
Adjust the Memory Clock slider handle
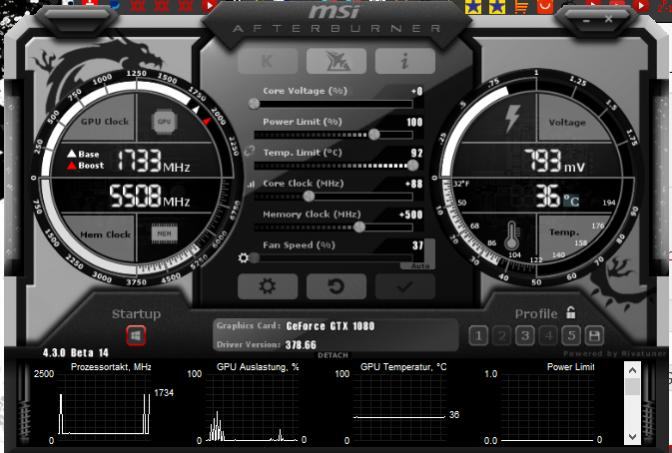click(x=359, y=227)
